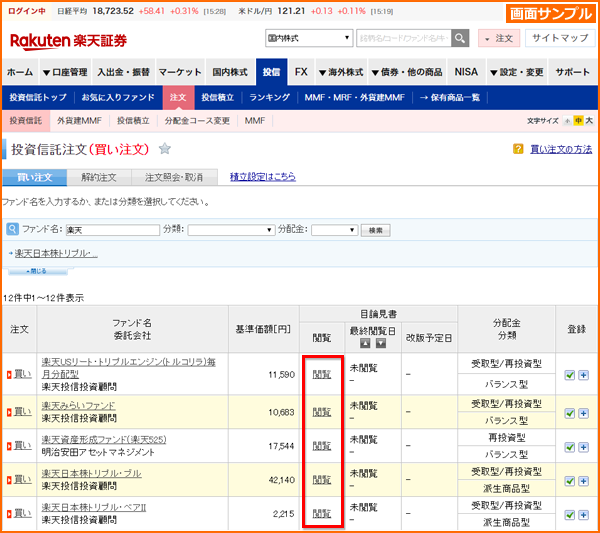
Task: Open the FX menu
Action: (x=301, y=72)
